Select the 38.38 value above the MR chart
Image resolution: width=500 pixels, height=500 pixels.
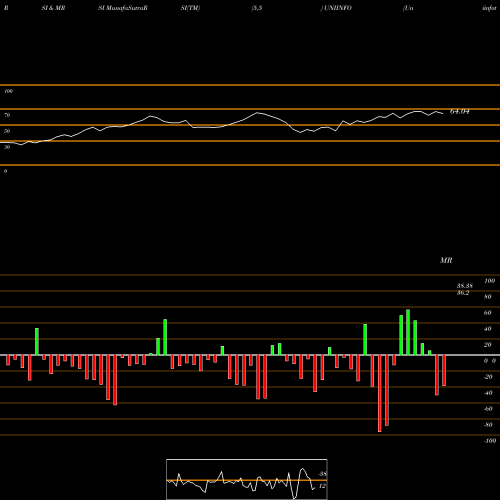tap(465, 286)
